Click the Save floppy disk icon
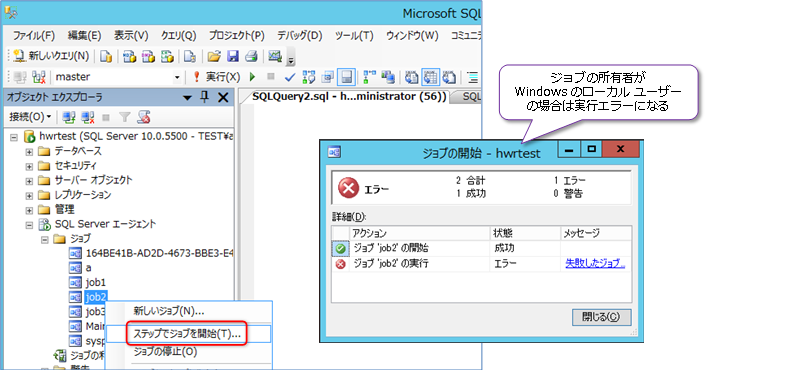800x371 pixels. tap(233, 56)
